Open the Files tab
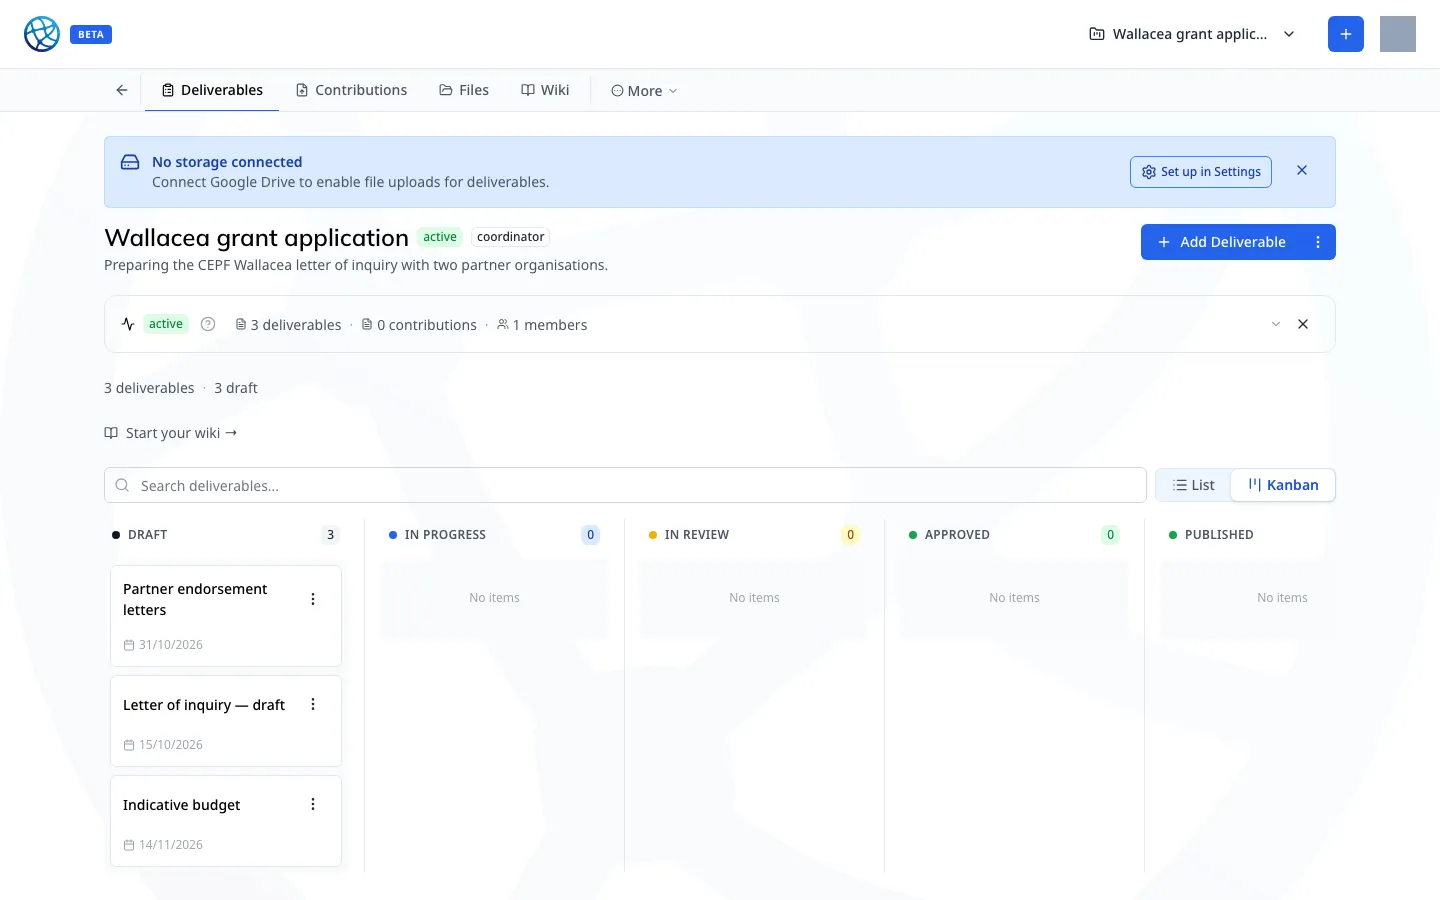This screenshot has width=1440, height=900. tap(464, 90)
